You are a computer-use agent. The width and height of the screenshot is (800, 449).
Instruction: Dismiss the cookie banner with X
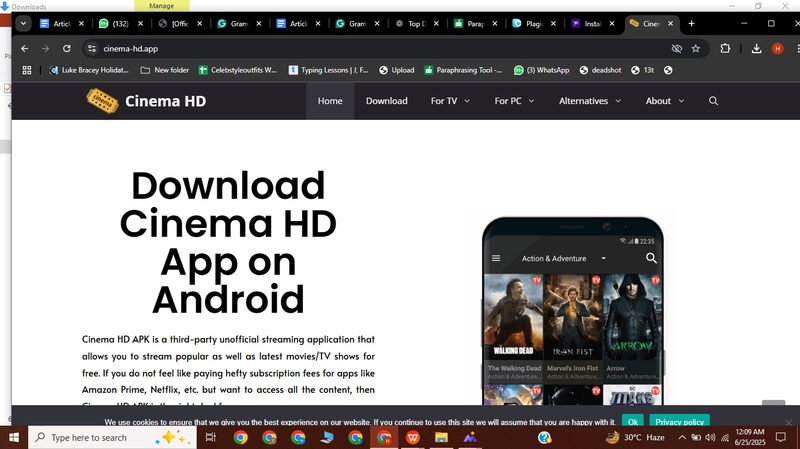pos(789,422)
